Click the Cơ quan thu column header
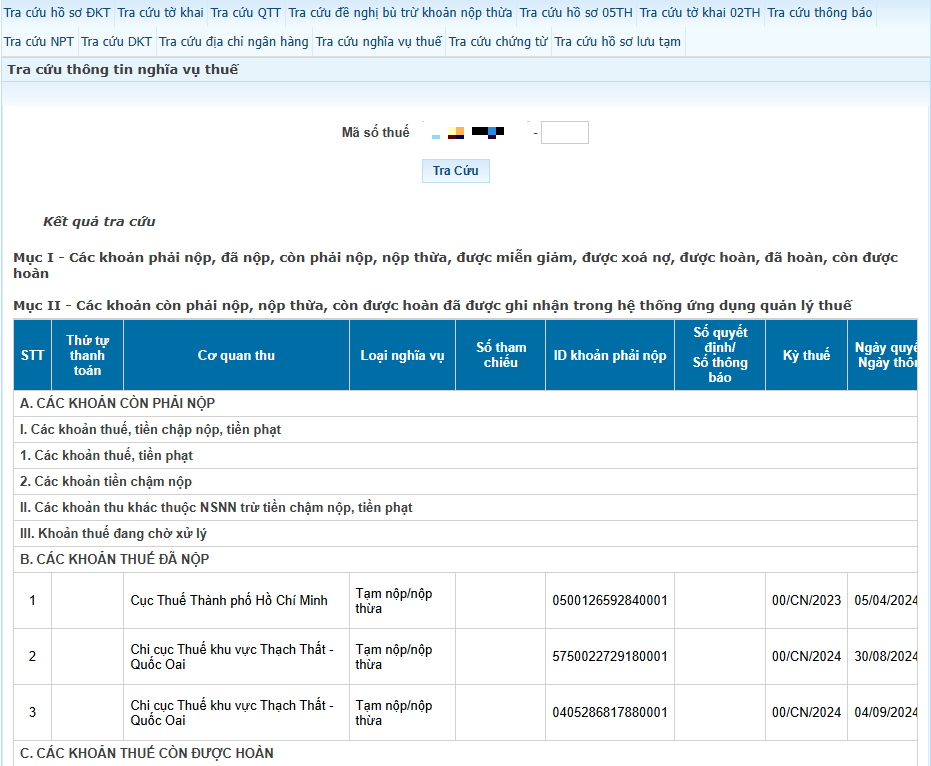931x766 pixels. coord(236,356)
